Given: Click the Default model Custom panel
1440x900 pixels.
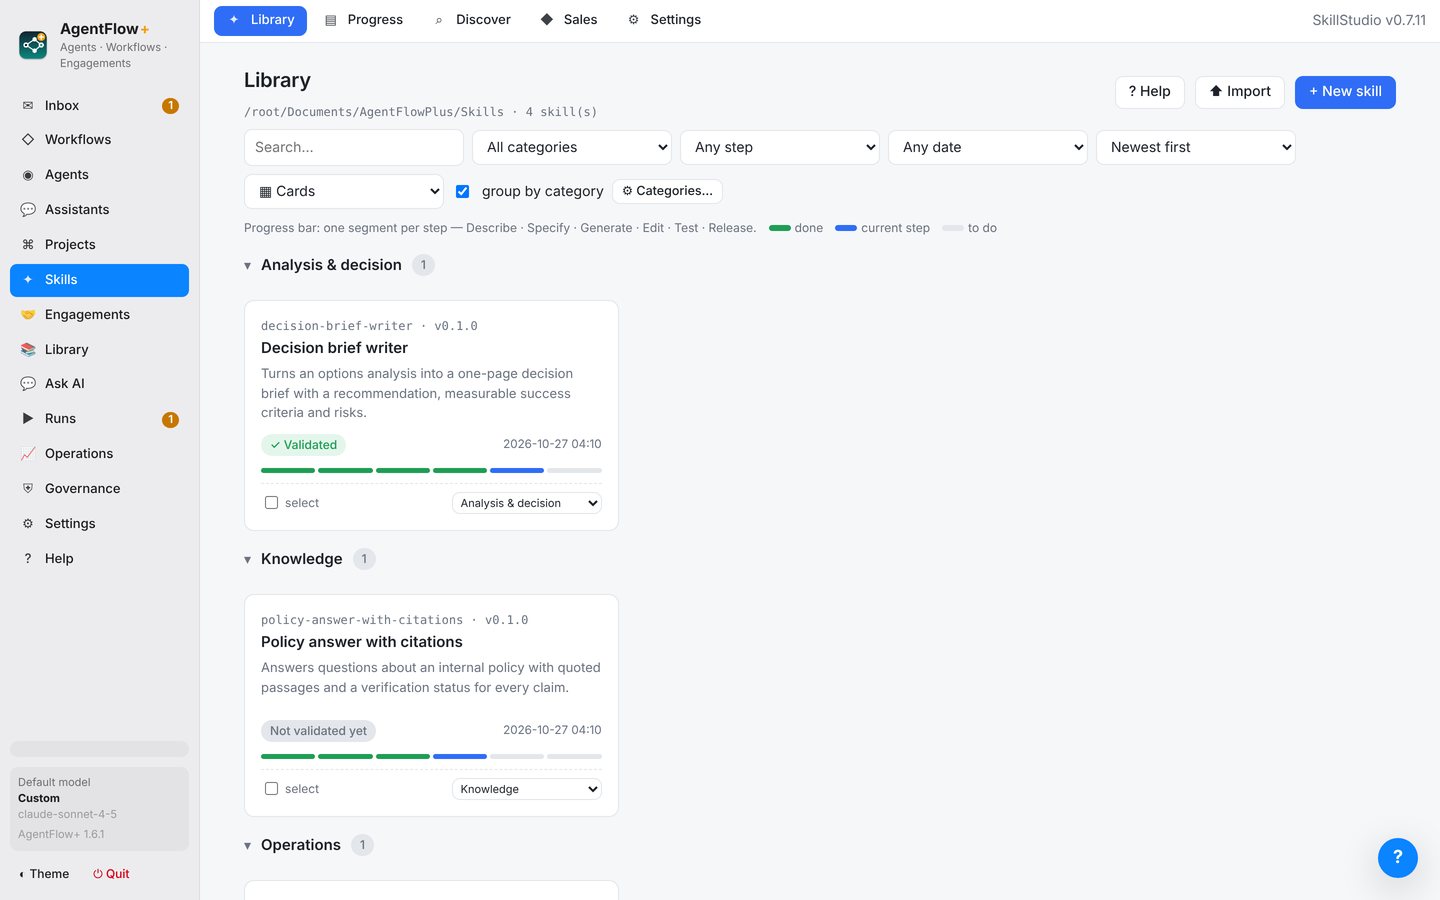Looking at the screenshot, I should click(99, 809).
